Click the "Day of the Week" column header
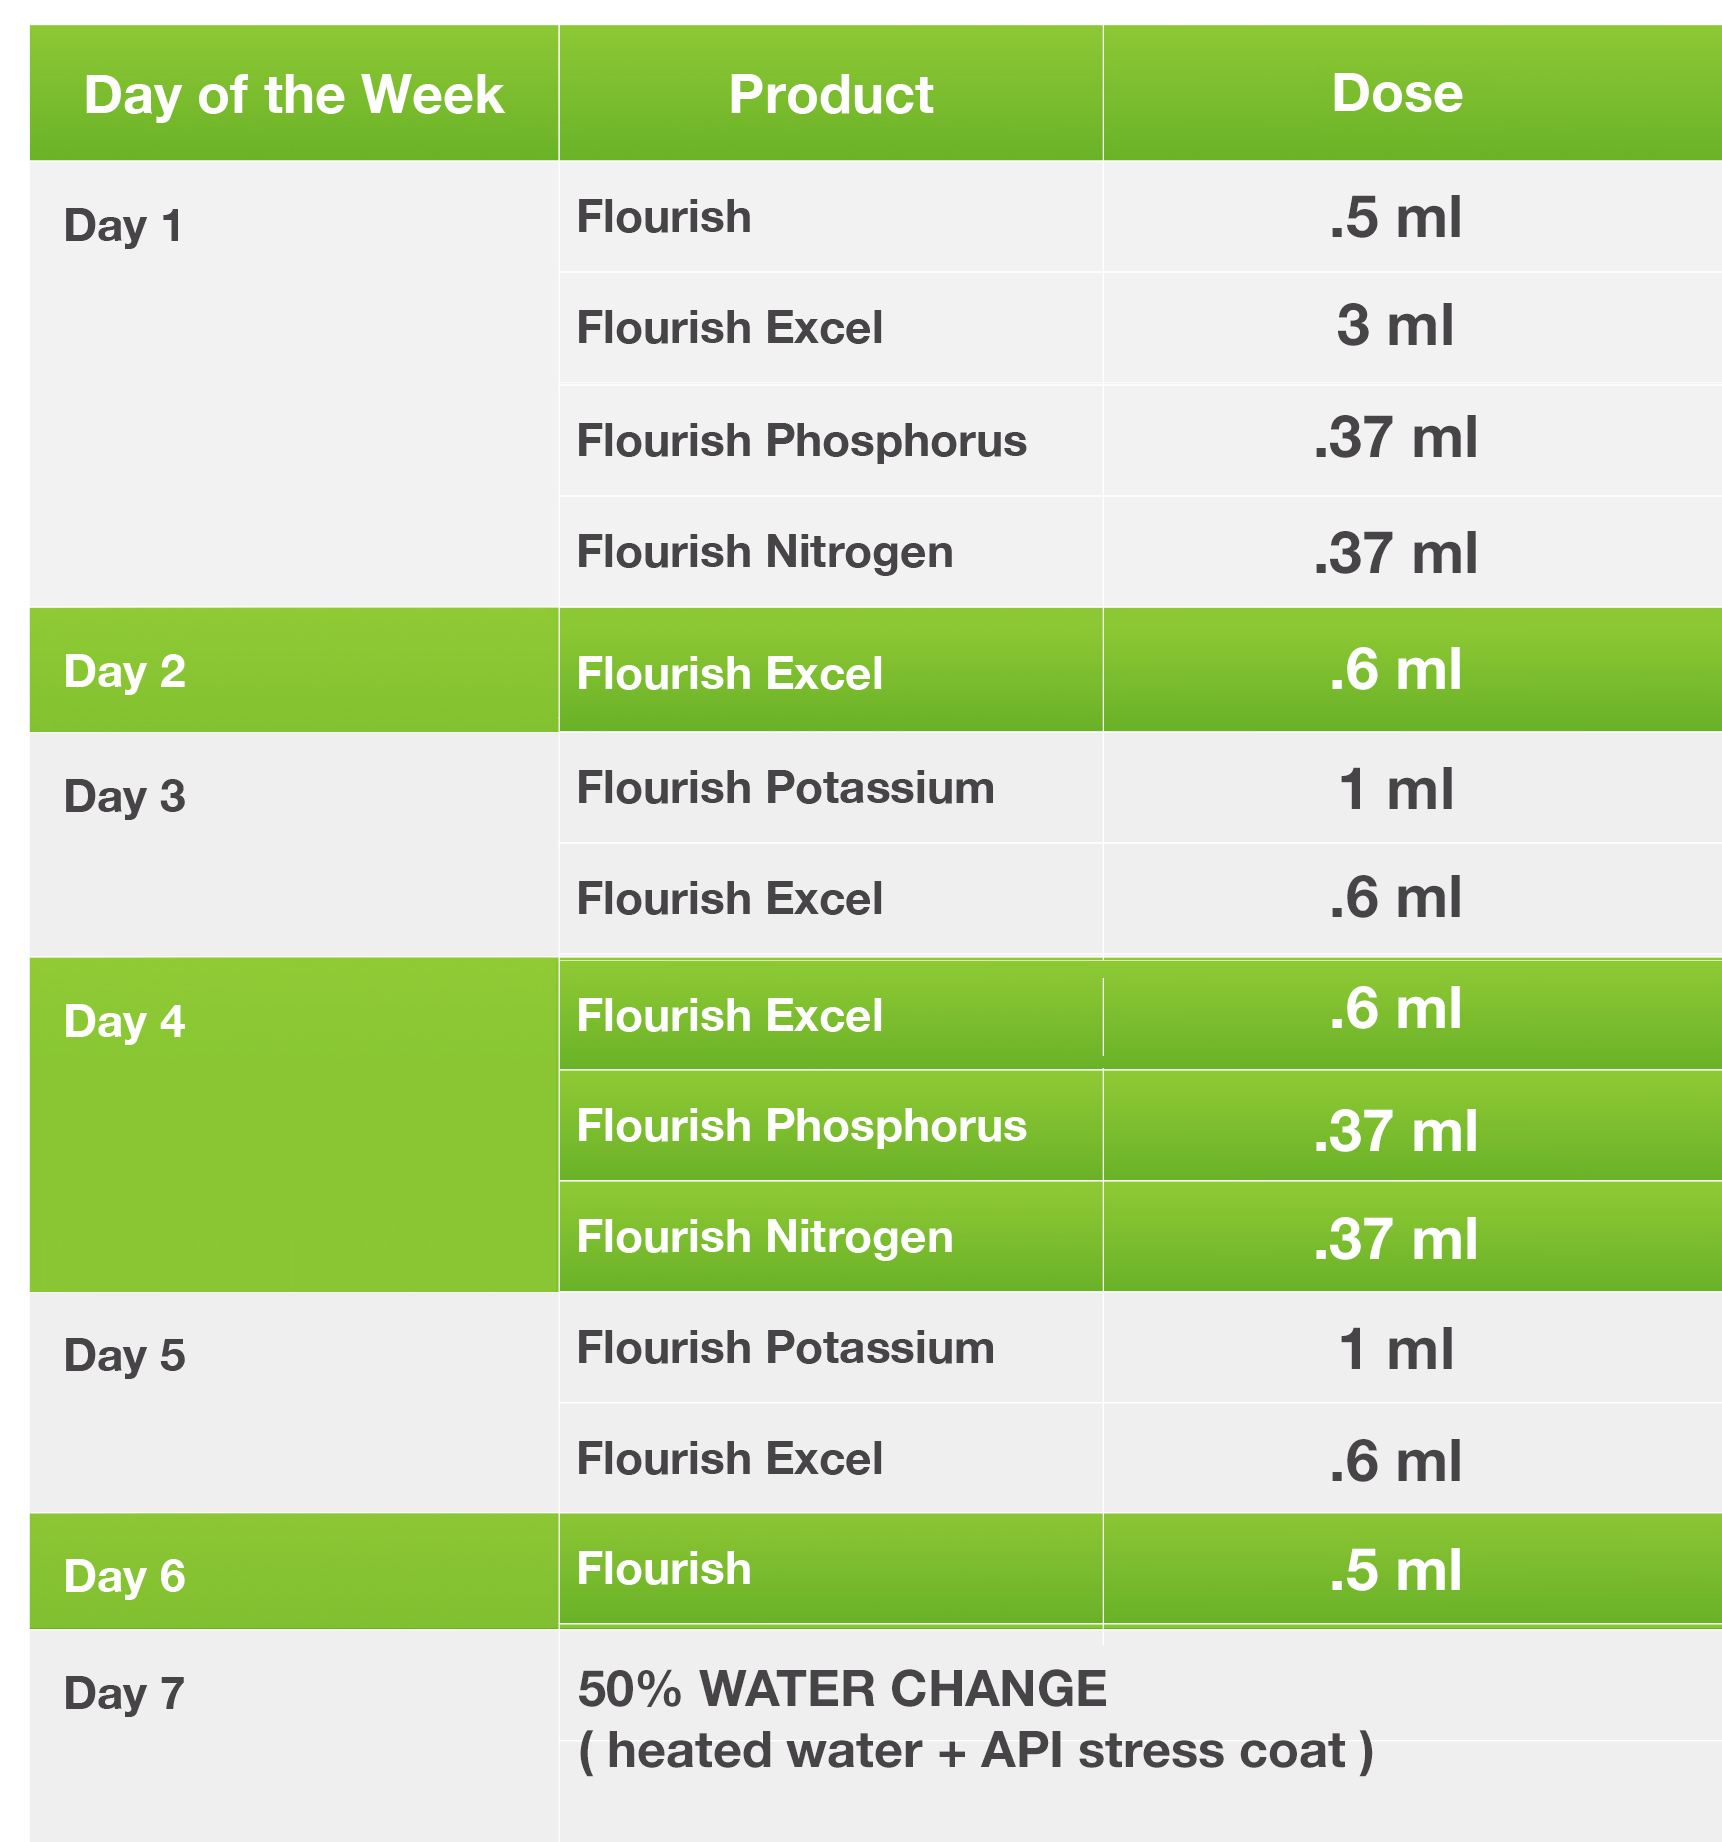This screenshot has width=1722, height=1842. tap(294, 95)
